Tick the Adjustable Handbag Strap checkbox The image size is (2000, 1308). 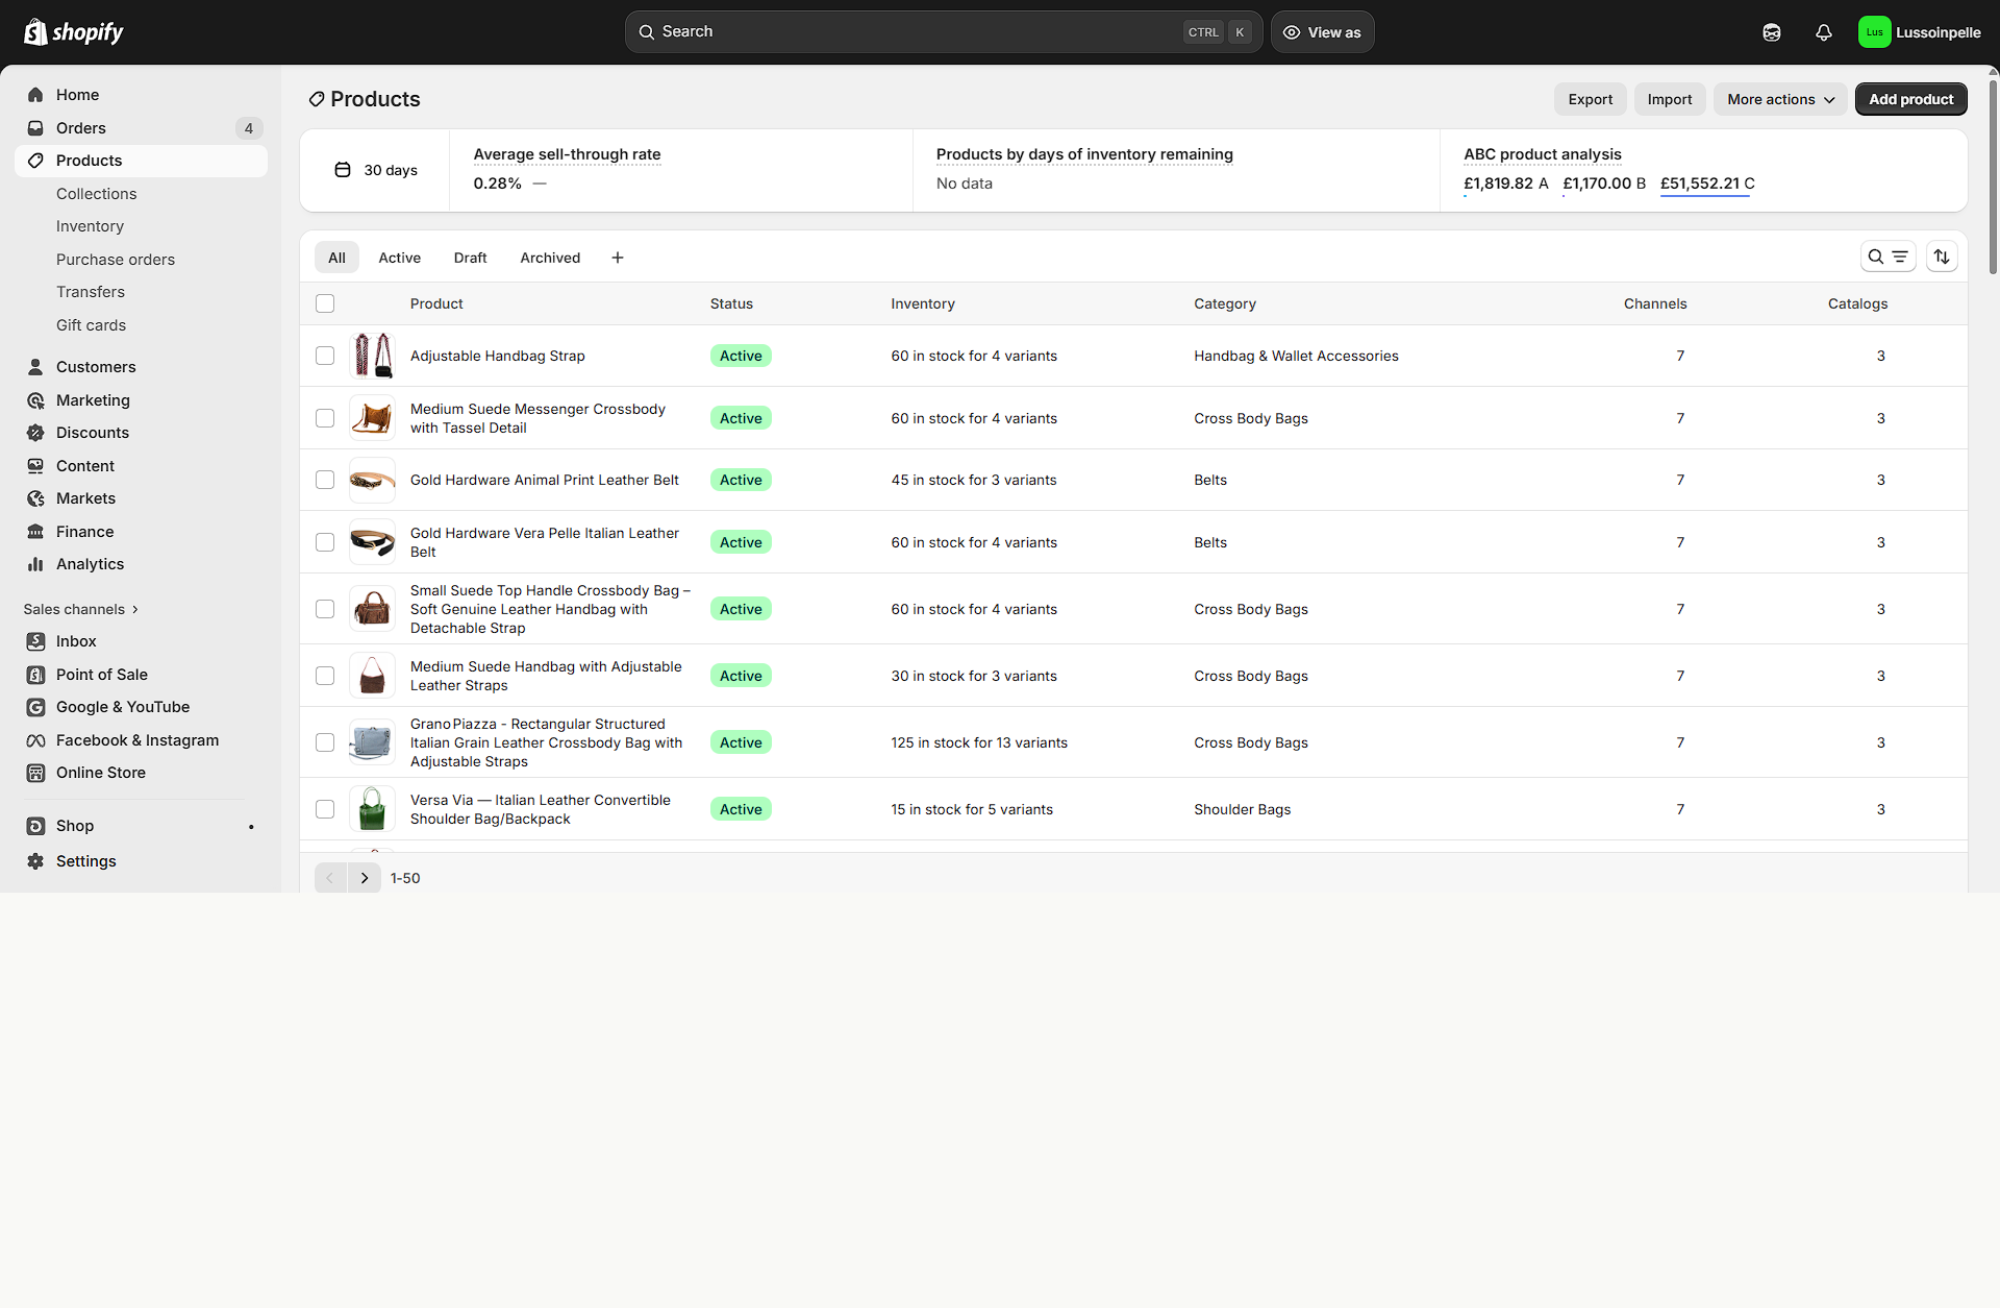point(325,356)
